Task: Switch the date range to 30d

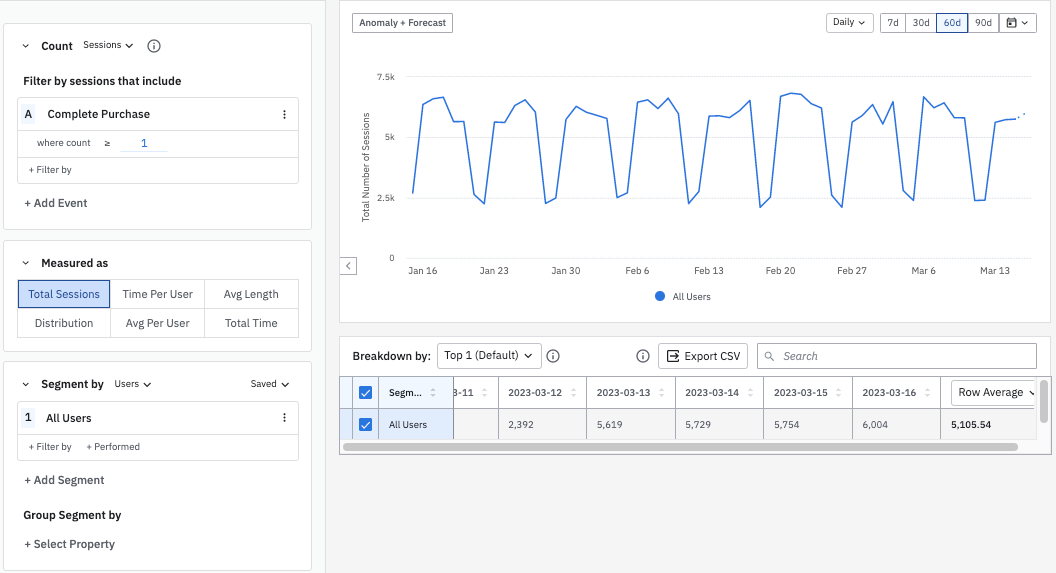Action: point(920,23)
